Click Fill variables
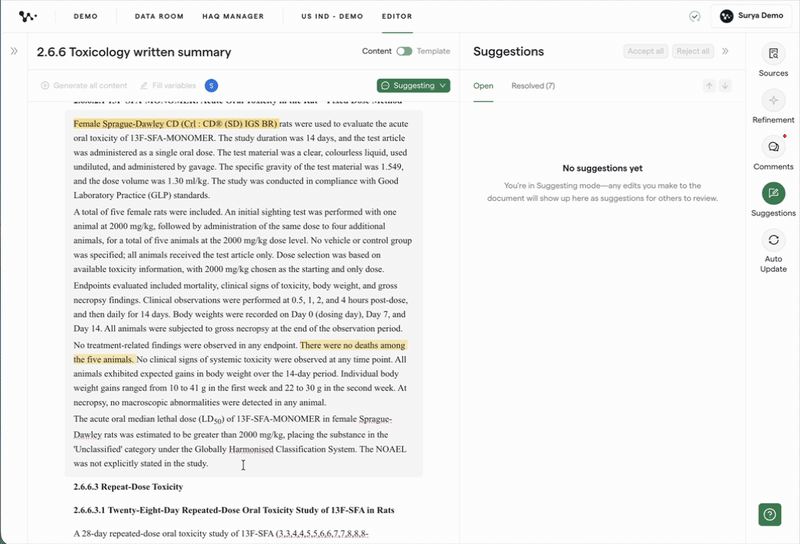 (168, 86)
